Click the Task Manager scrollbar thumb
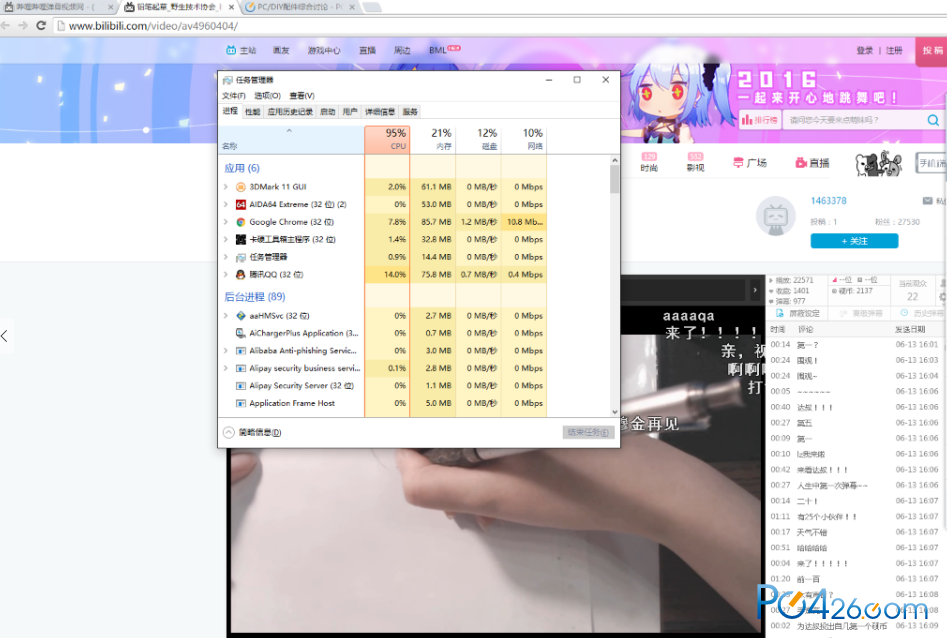The height and width of the screenshot is (638, 947). pyautogui.click(x=615, y=179)
